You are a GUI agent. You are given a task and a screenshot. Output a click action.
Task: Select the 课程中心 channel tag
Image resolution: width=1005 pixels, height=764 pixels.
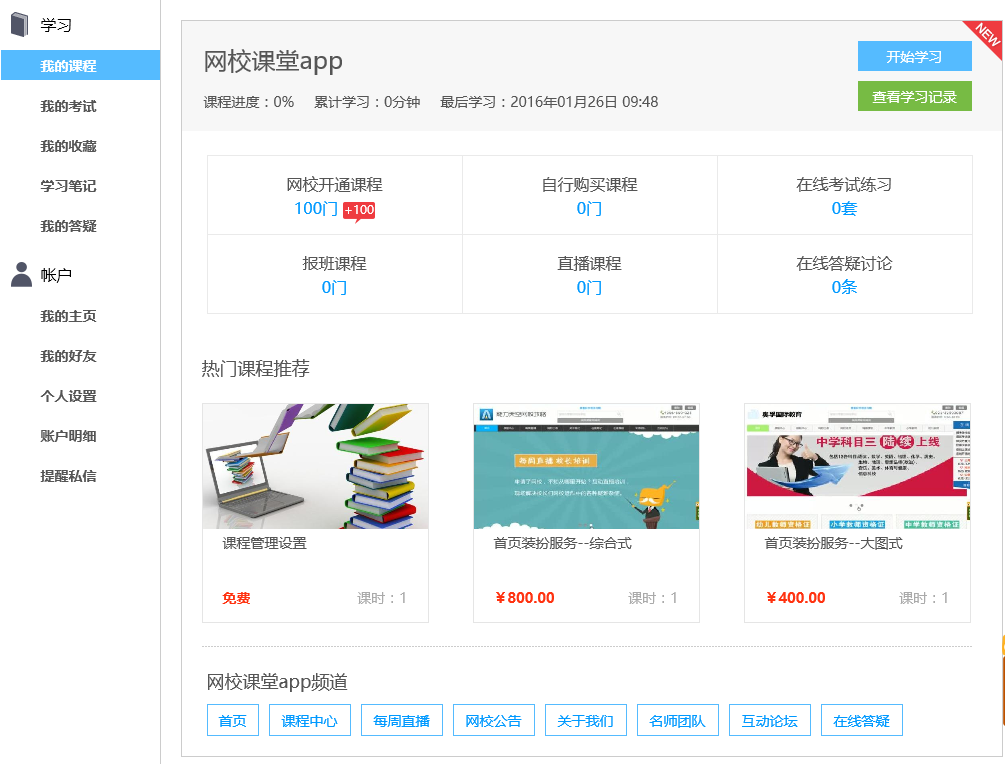coord(309,721)
